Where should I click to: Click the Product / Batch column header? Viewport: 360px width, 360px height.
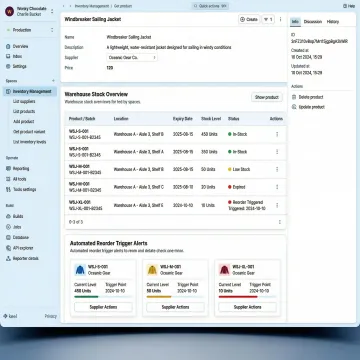coord(82,119)
